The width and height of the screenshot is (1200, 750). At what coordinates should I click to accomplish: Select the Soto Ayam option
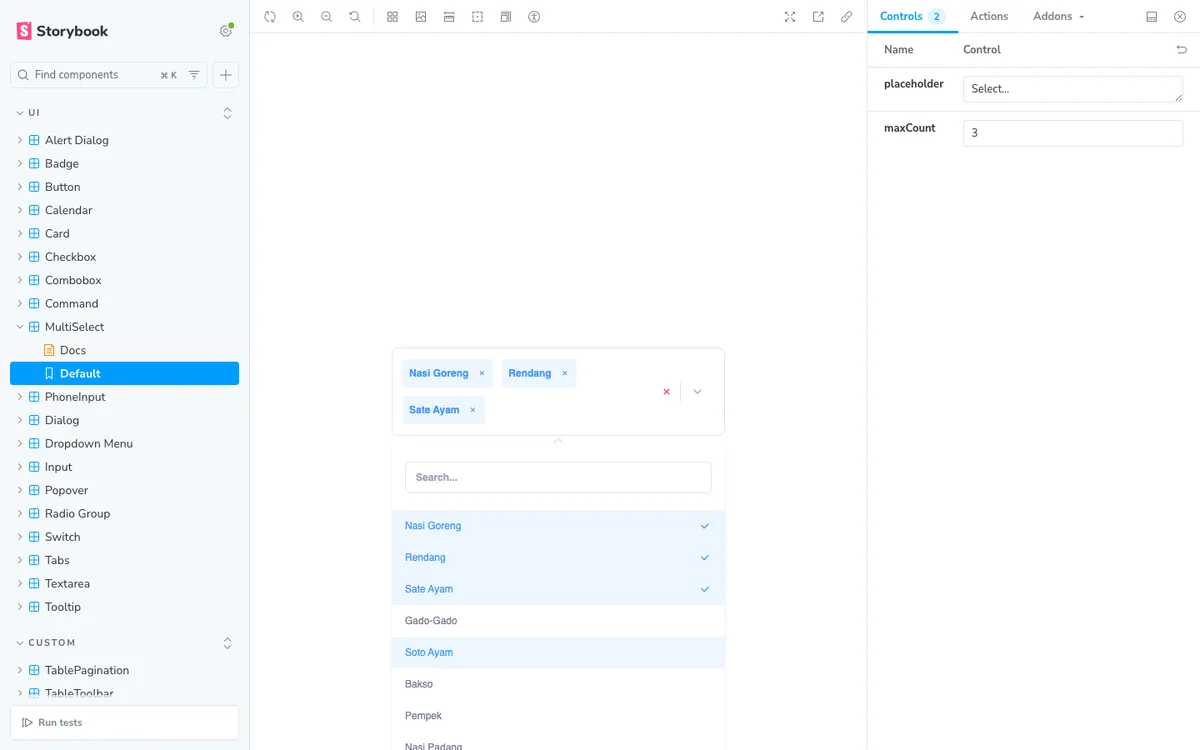[558, 653]
